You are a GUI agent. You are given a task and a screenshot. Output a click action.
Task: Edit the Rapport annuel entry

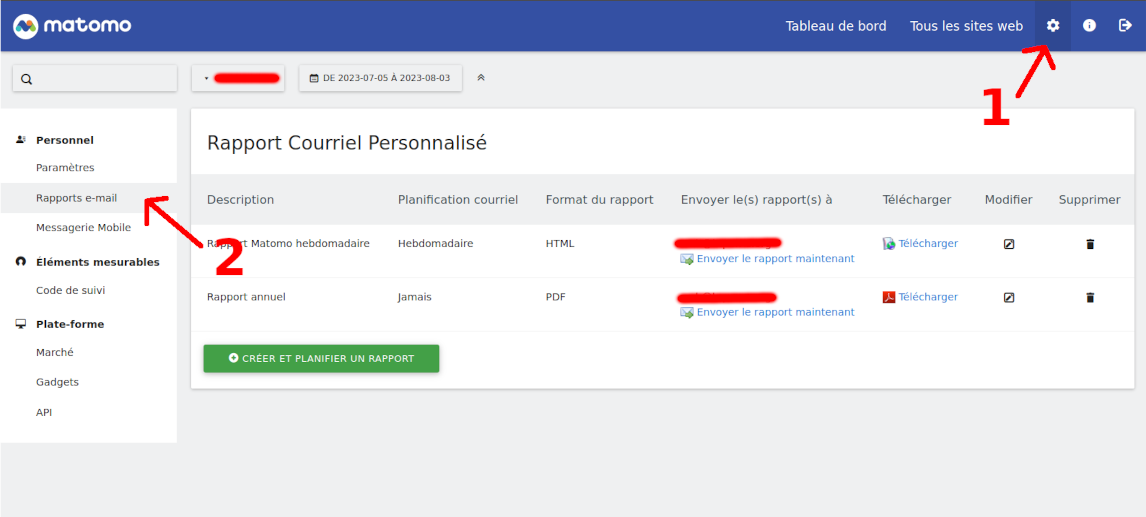tap(1008, 297)
